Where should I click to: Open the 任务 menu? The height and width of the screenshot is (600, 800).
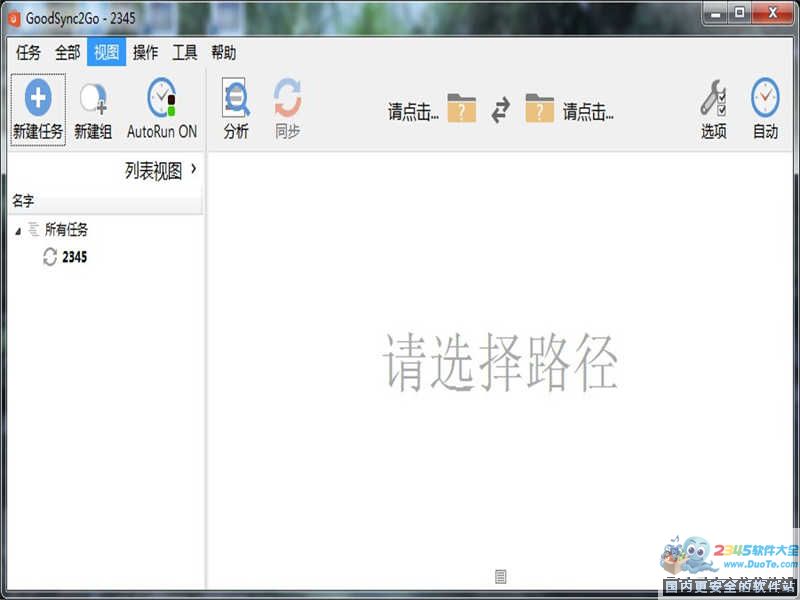point(28,52)
